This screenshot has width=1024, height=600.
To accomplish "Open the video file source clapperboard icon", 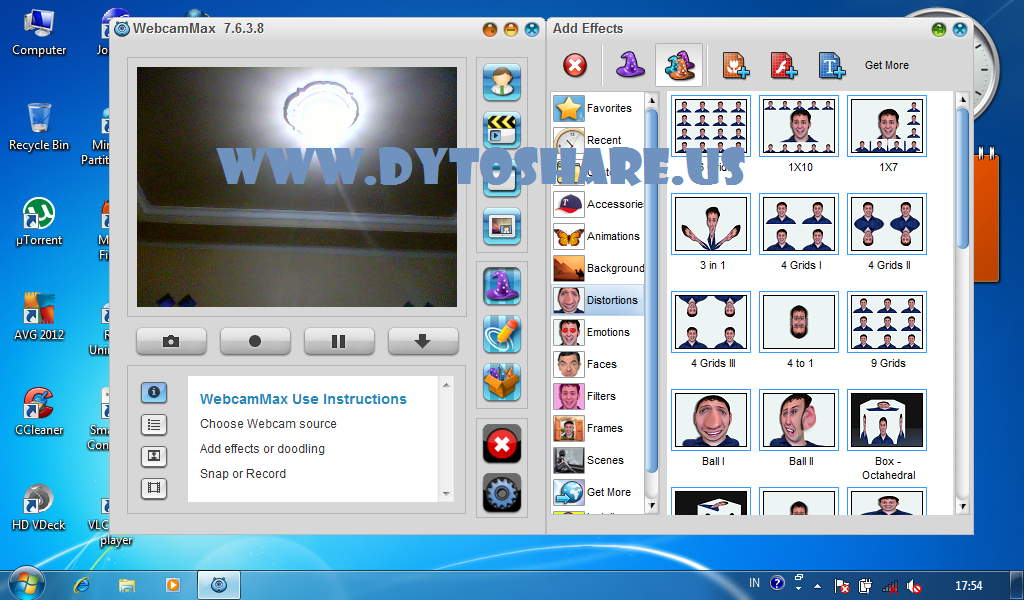I will click(x=502, y=130).
